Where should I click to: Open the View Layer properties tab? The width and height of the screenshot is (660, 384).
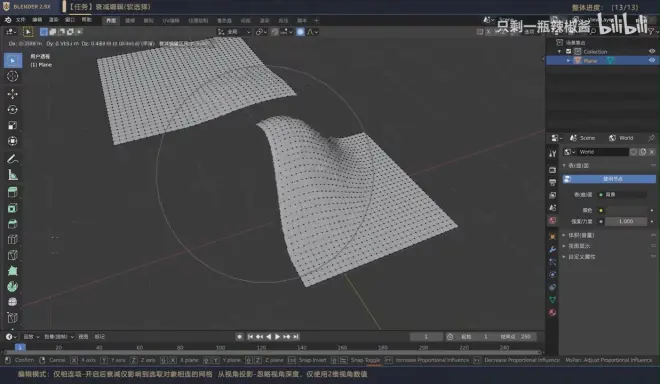553,195
